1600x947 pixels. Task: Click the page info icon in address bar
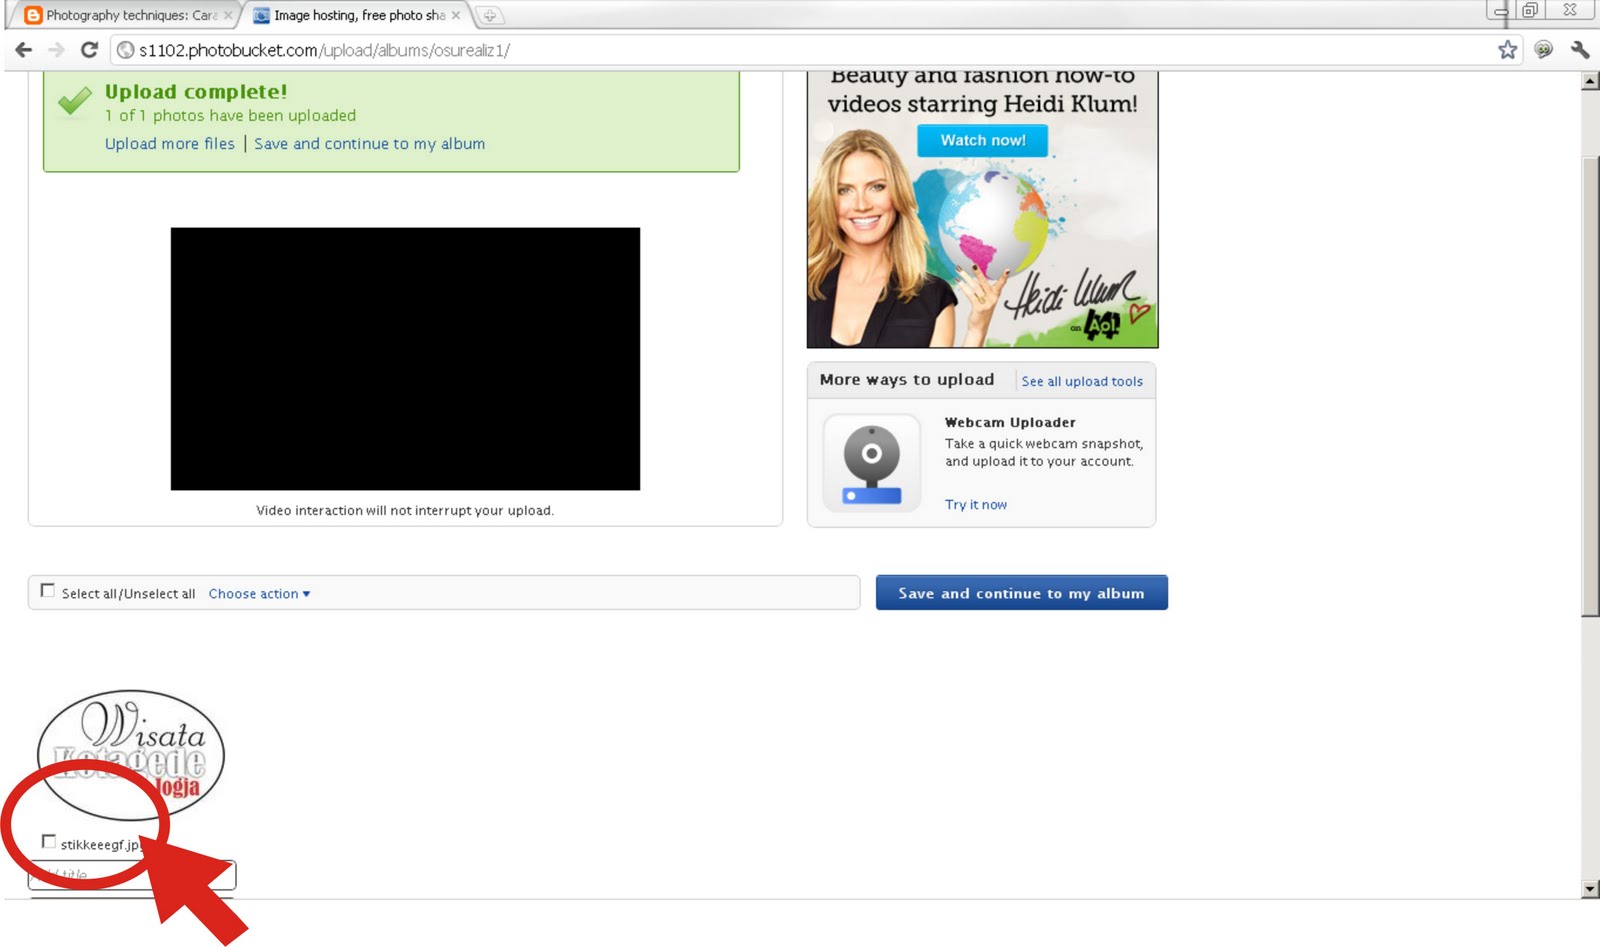(x=126, y=50)
